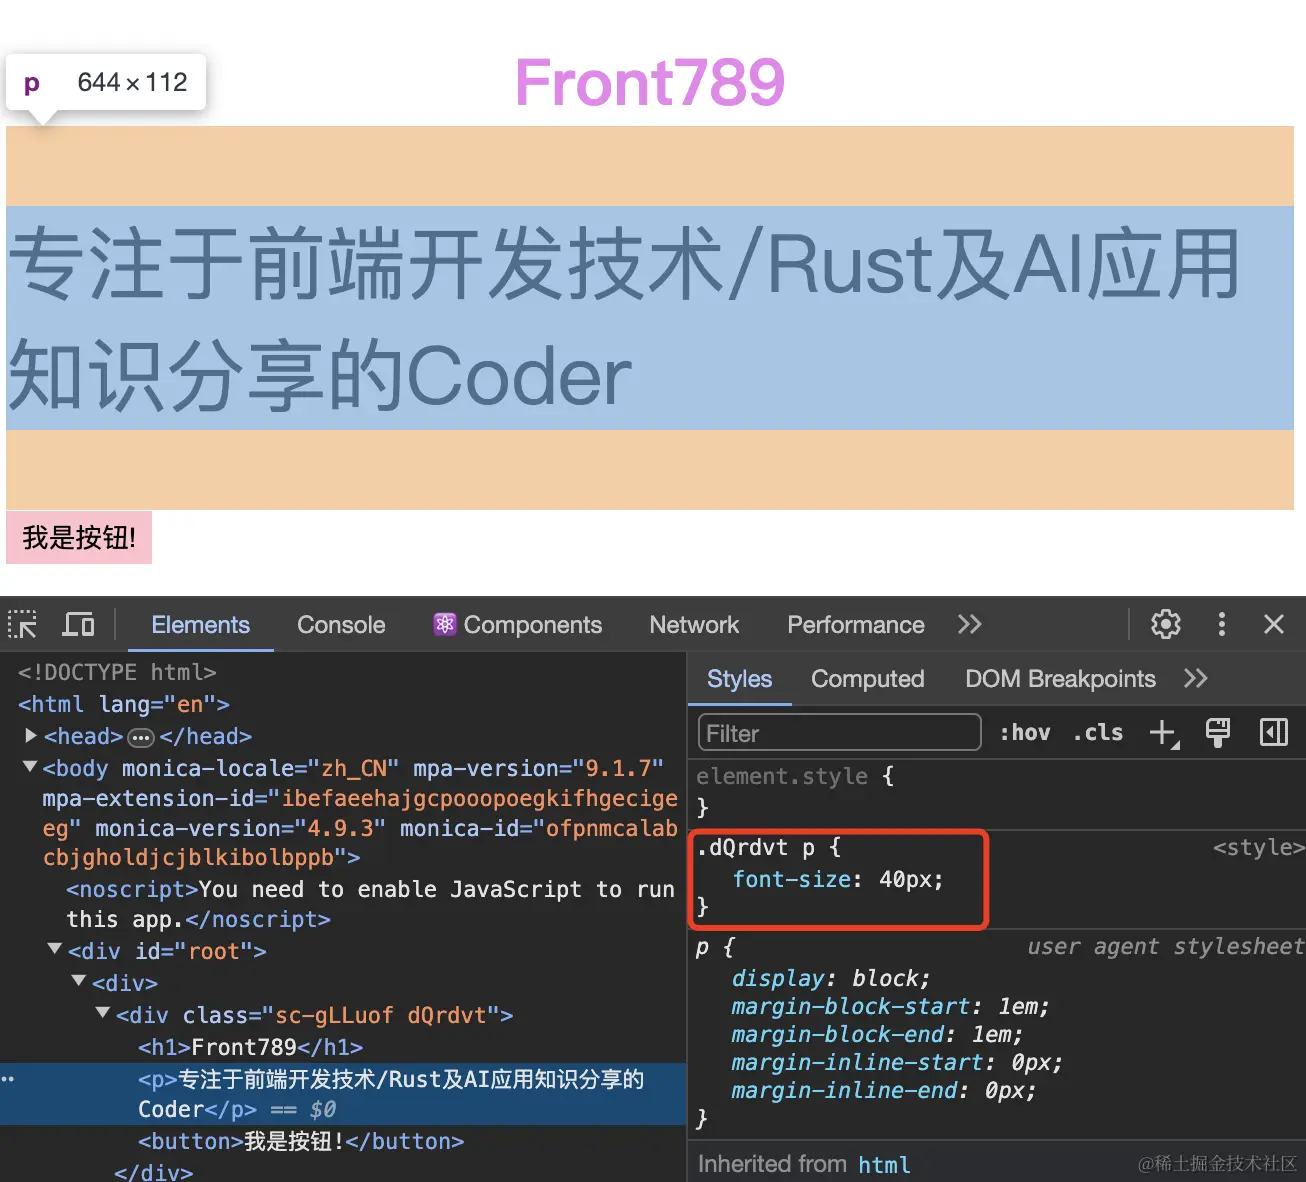Screen dimensions: 1306x1182
Task: Open DevTools settings gear
Action: click(1166, 624)
